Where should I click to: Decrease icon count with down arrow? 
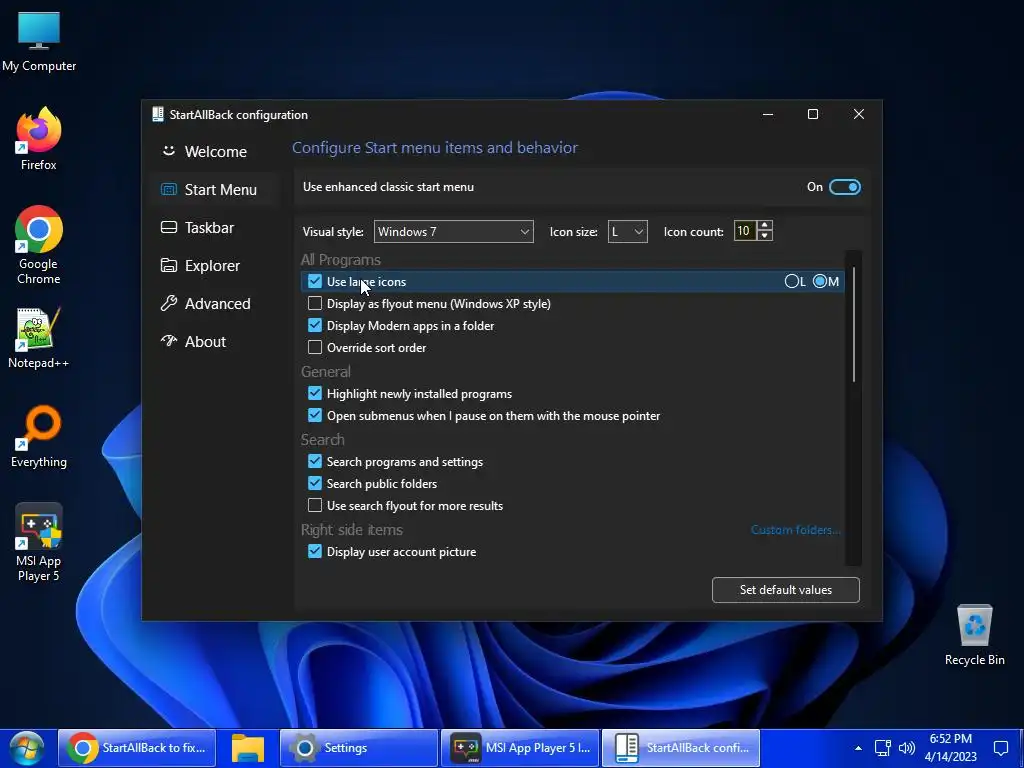point(765,236)
